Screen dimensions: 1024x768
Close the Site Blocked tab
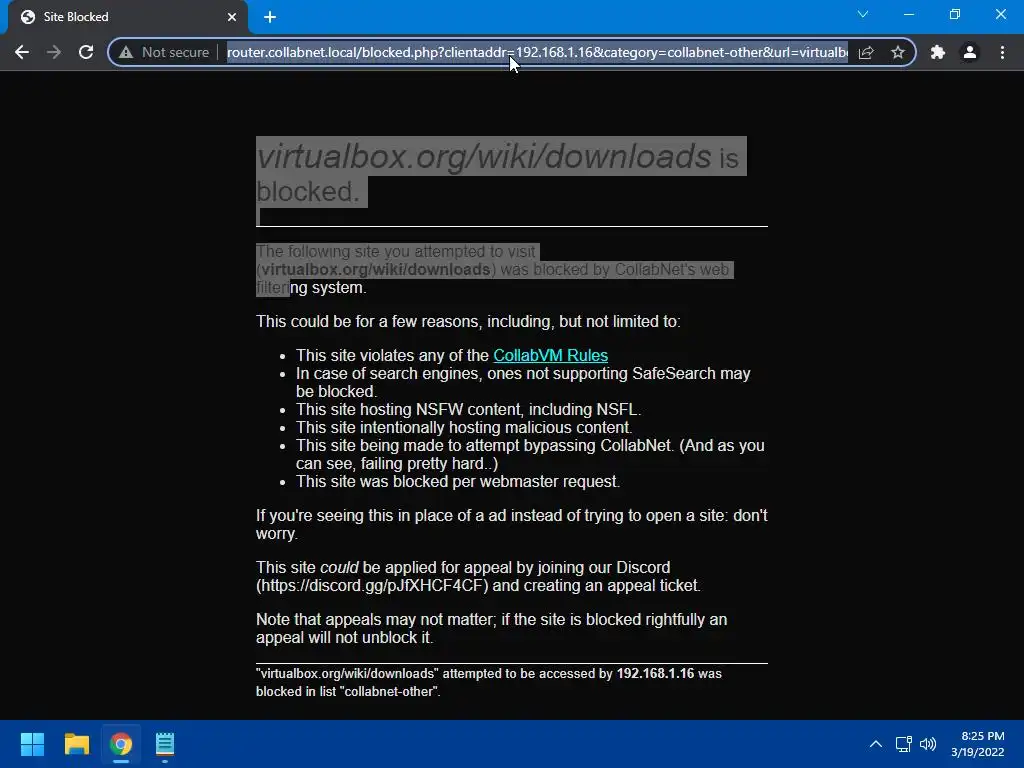232,17
